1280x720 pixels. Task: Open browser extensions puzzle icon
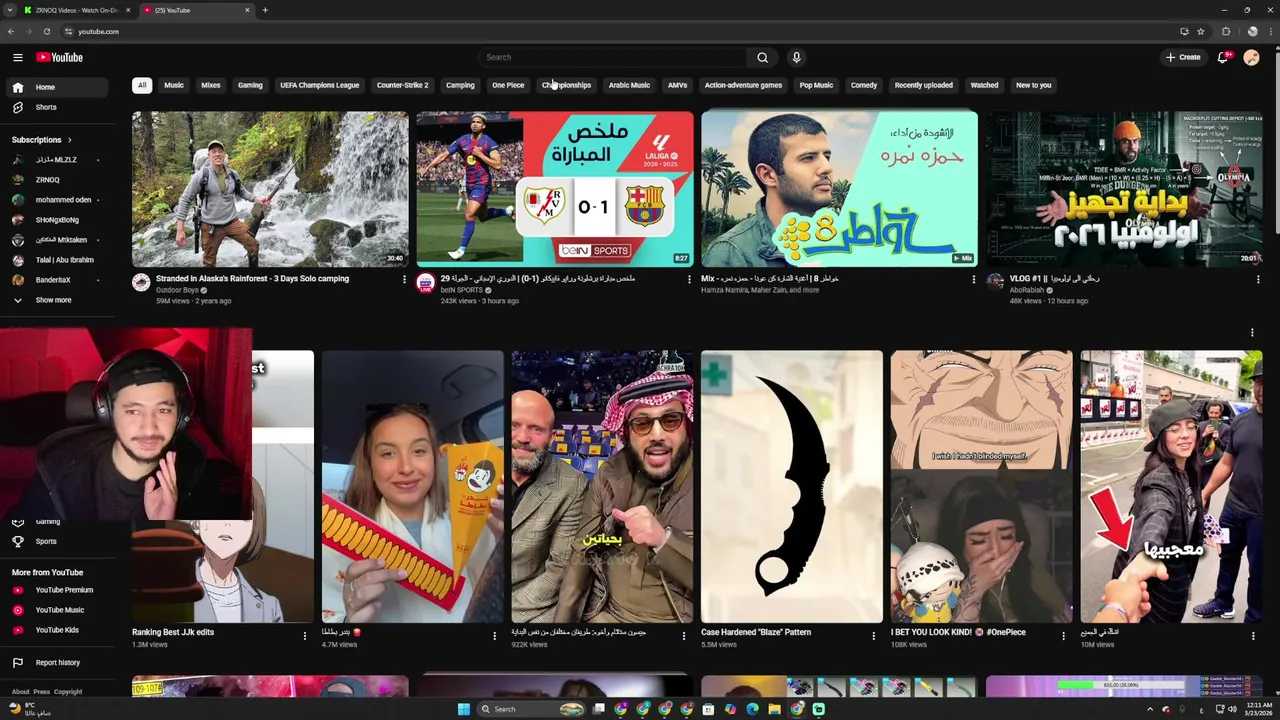[x=1226, y=31]
